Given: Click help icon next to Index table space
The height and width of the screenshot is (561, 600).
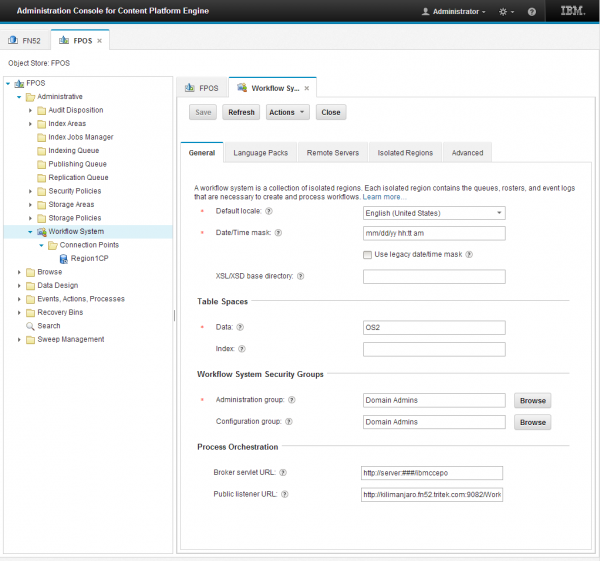Looking at the screenshot, I should [242, 349].
